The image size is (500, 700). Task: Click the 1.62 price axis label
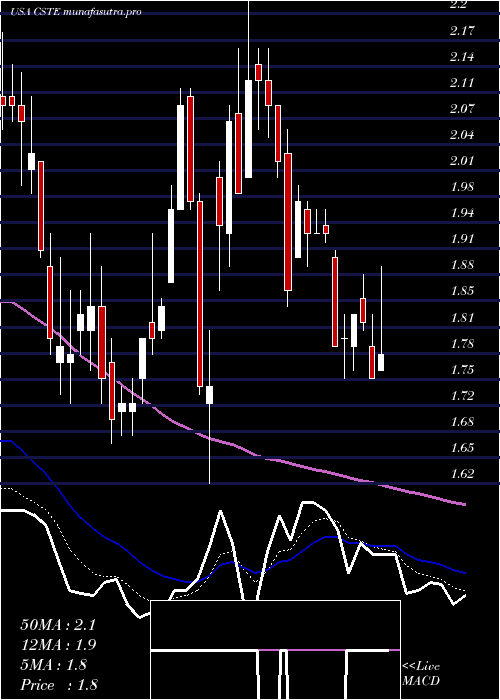(x=462, y=473)
